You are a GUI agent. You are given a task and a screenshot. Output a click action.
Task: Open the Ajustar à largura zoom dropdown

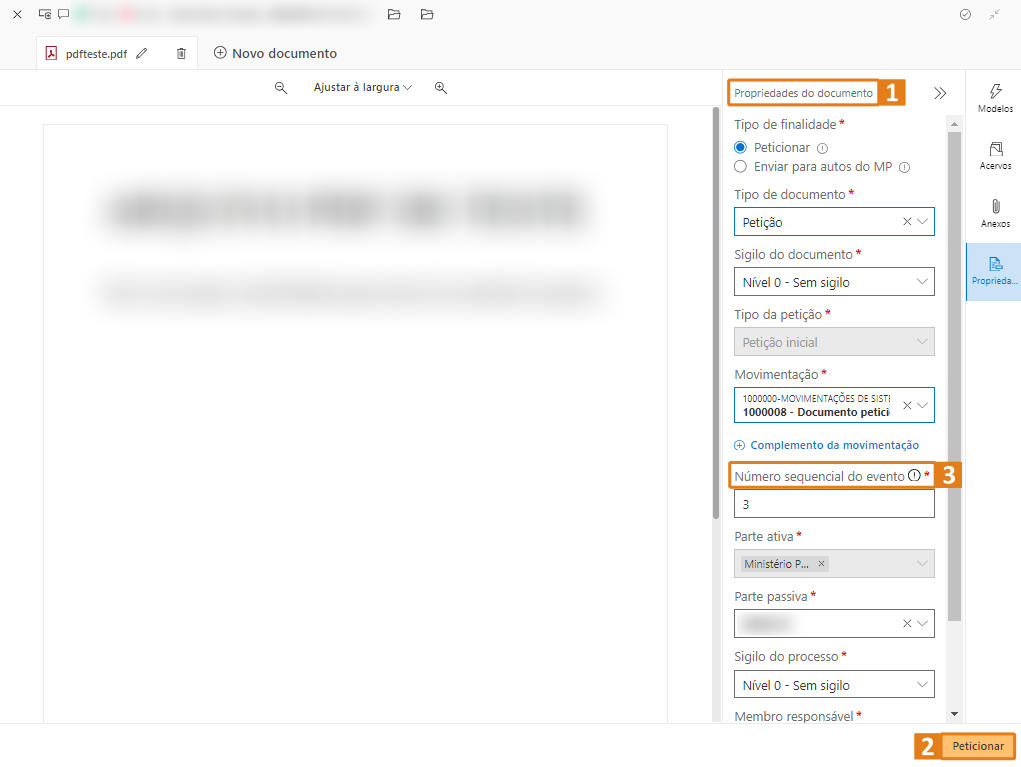click(362, 88)
